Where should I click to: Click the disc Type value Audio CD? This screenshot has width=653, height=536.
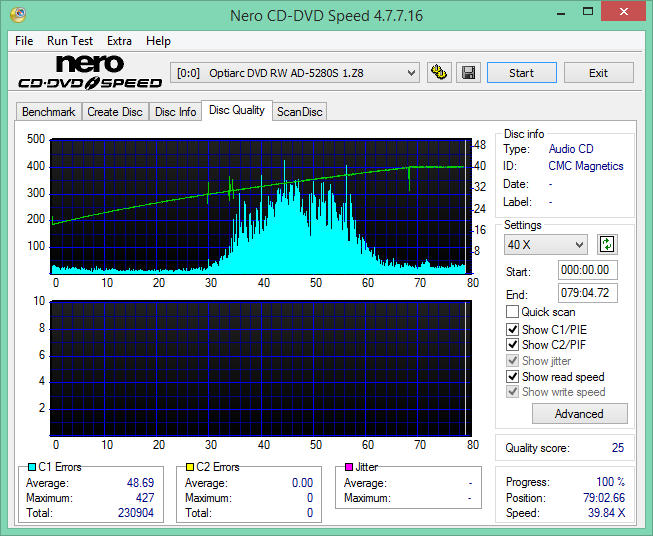point(571,149)
